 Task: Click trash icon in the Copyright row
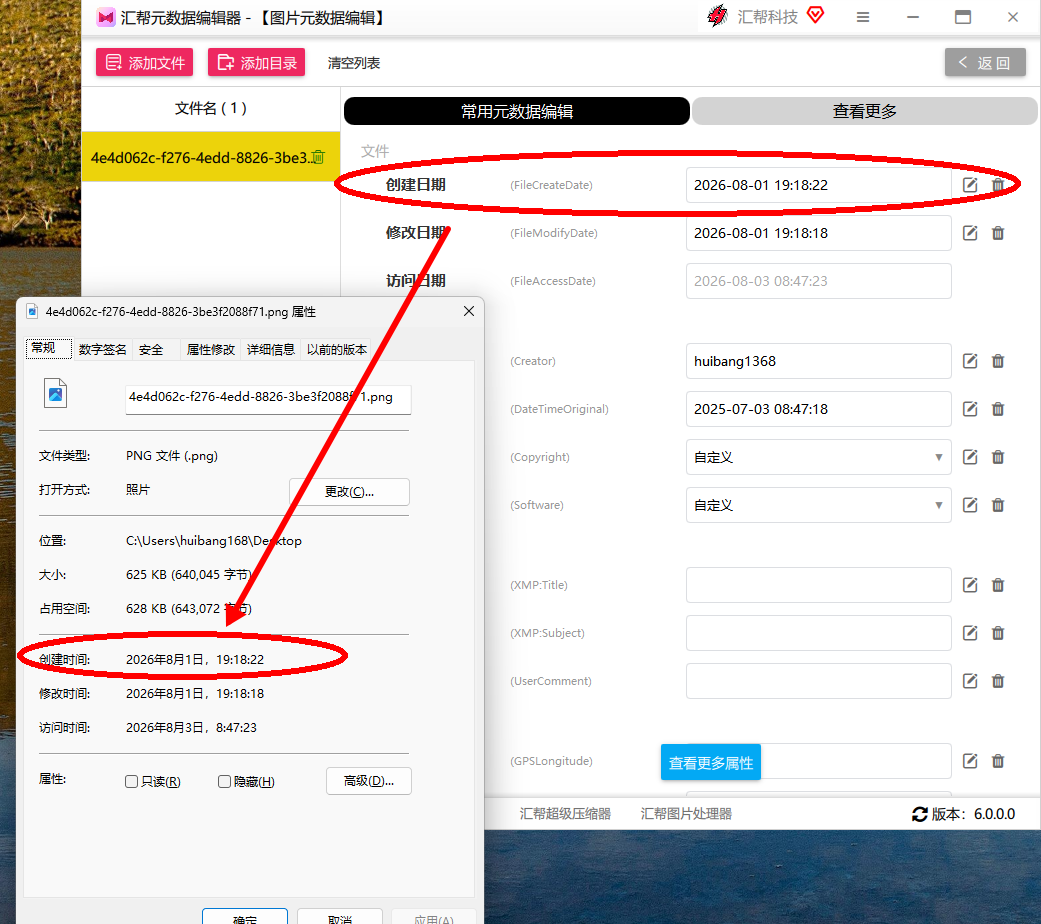(x=998, y=457)
